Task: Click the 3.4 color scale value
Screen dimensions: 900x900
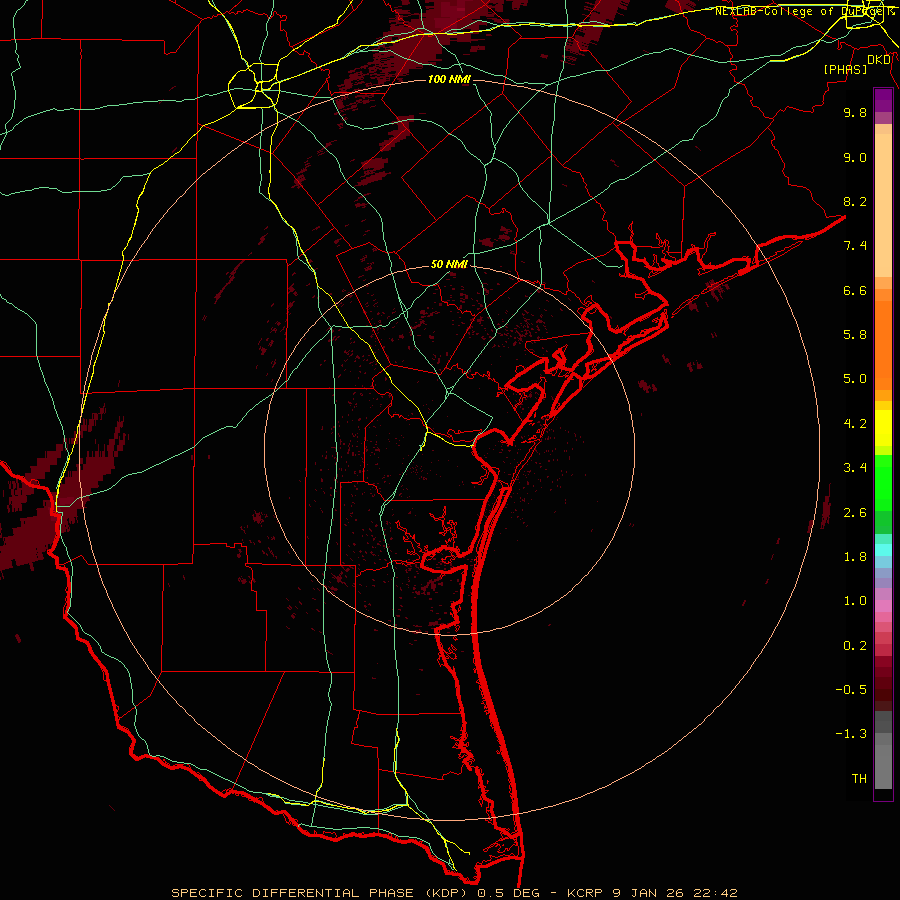Action: point(855,468)
